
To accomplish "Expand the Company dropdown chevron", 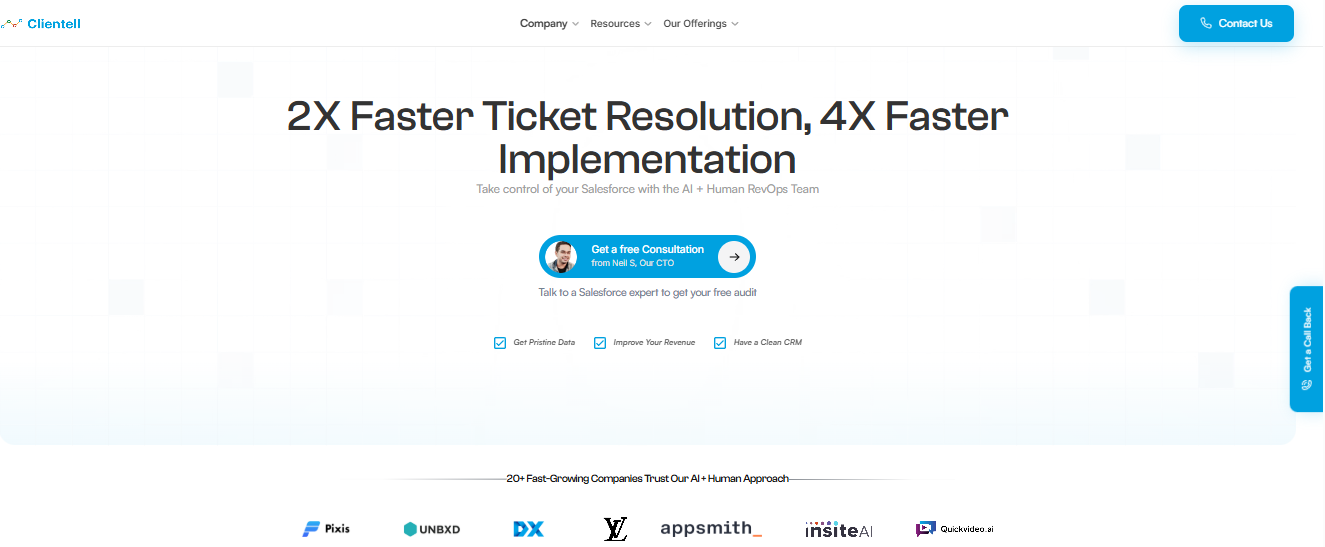I will (x=575, y=24).
